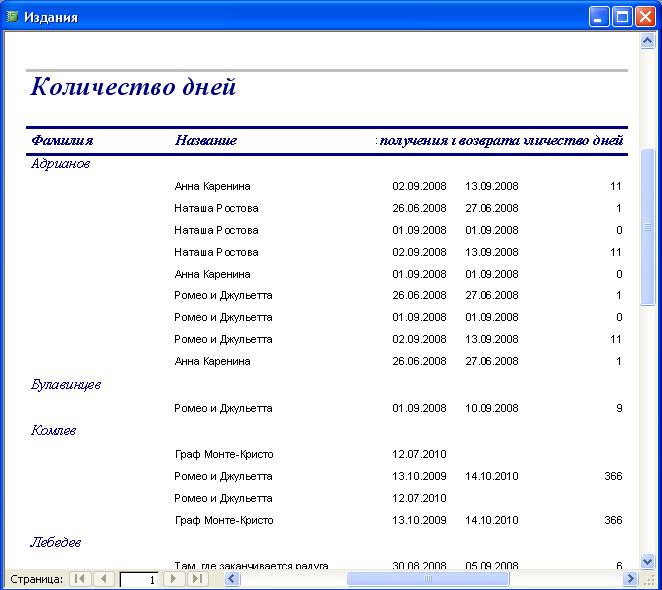
Task: Click the group heading Комлев
Action: [53, 430]
